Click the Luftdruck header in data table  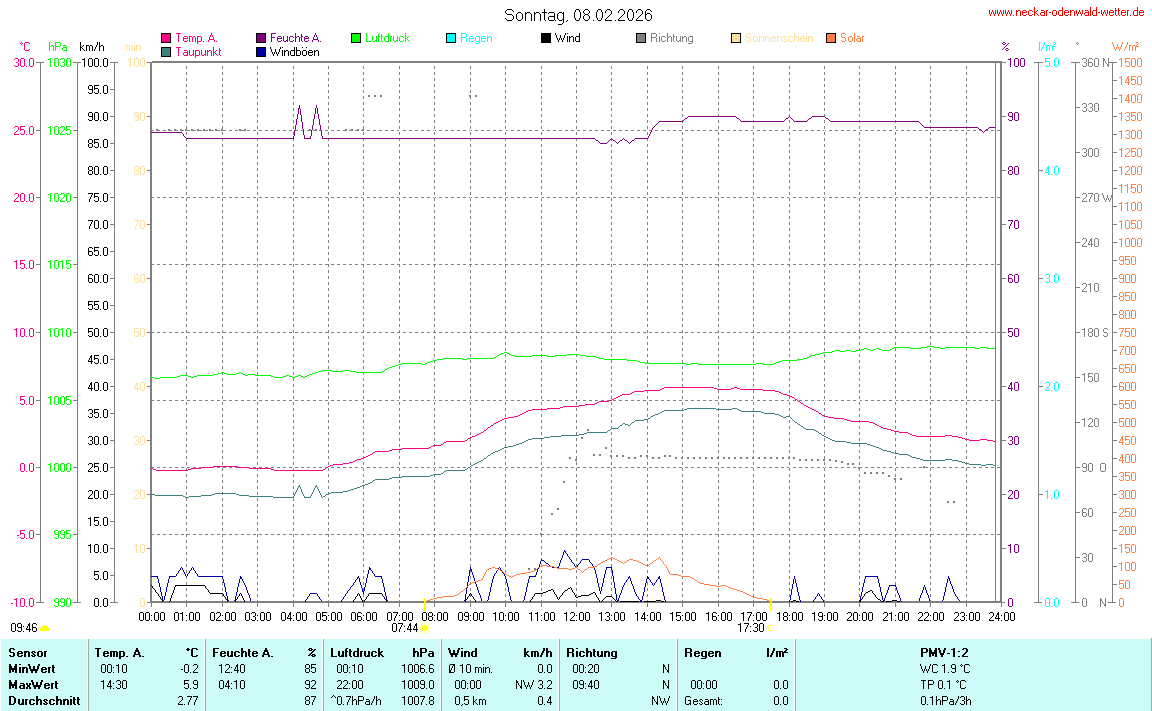(357, 653)
